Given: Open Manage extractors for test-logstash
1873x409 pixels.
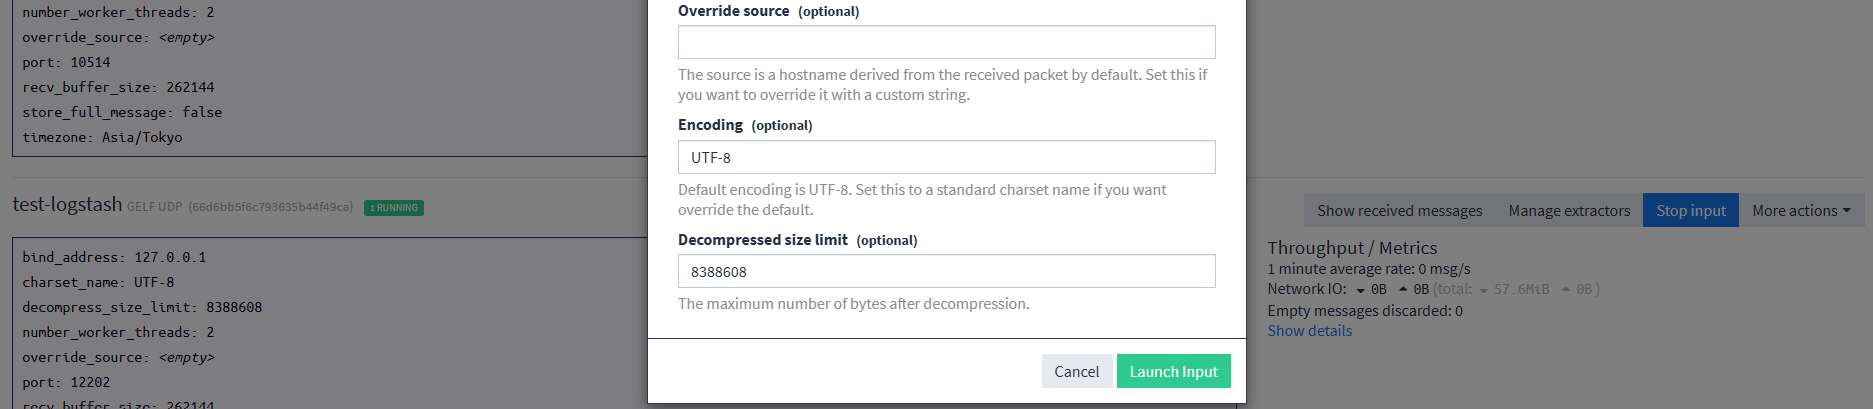Looking at the screenshot, I should point(1569,210).
